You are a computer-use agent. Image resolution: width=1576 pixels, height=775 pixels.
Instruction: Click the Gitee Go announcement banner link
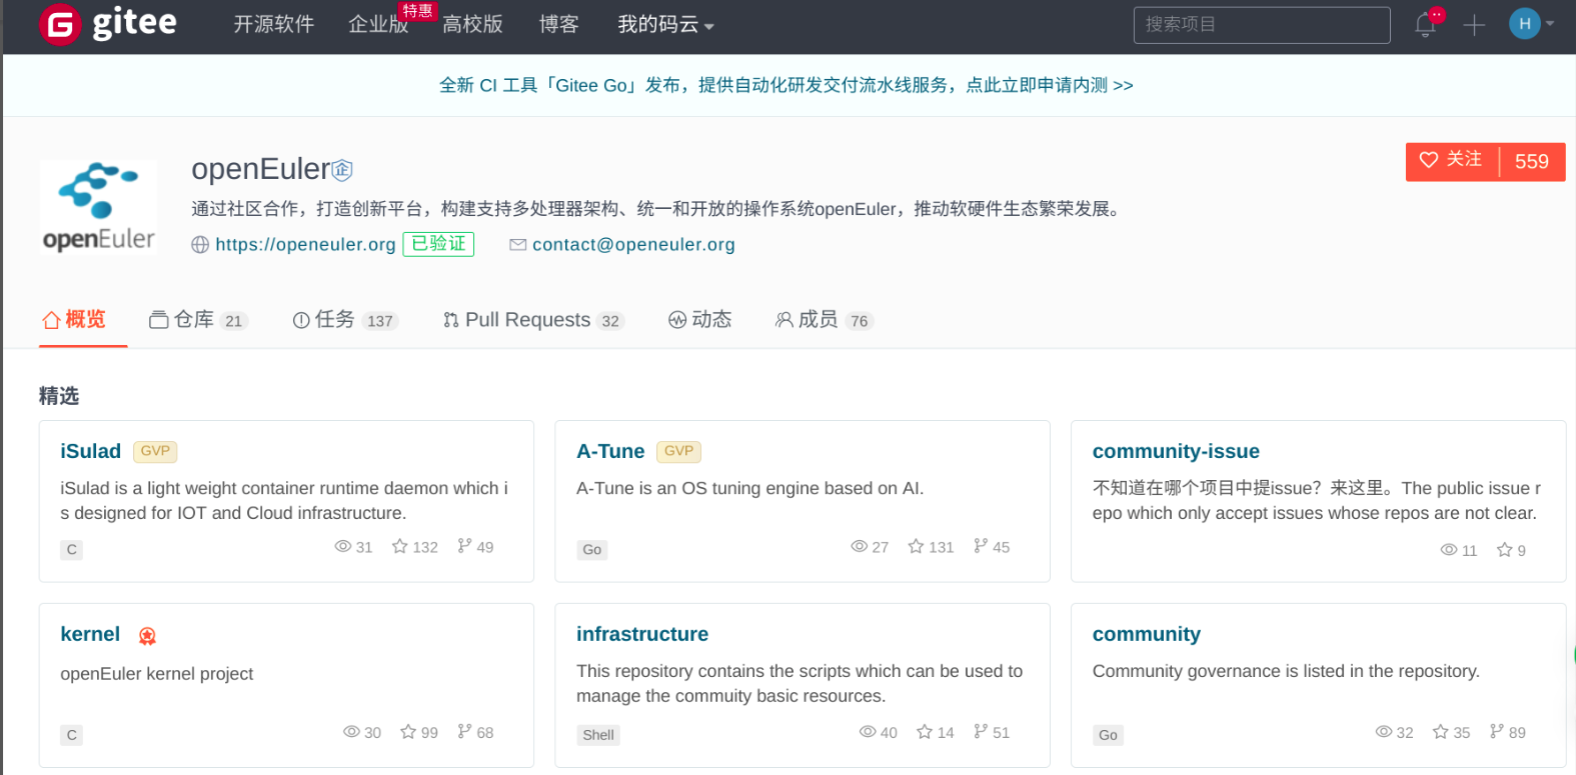786,85
